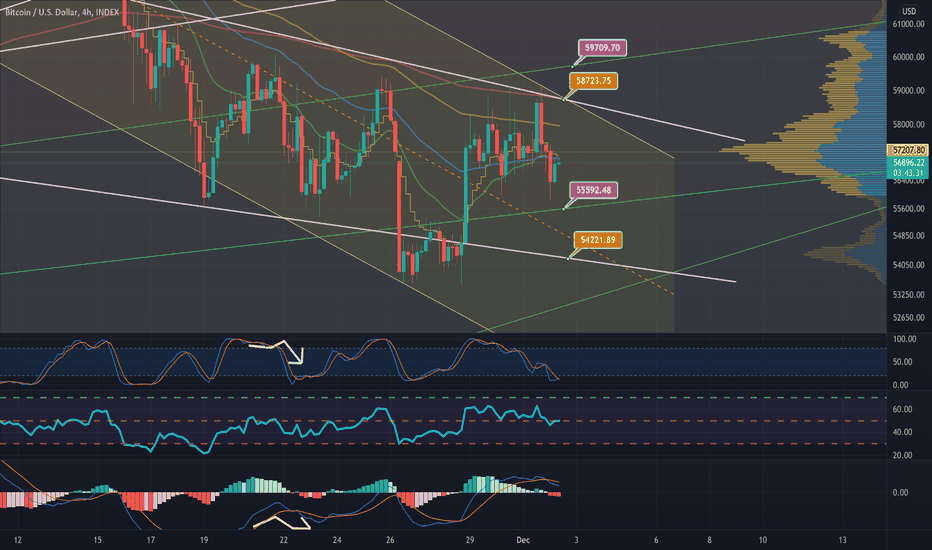This screenshot has width=932, height=550.
Task: Click the date 29 on time axis
Action: pyautogui.click(x=470, y=540)
